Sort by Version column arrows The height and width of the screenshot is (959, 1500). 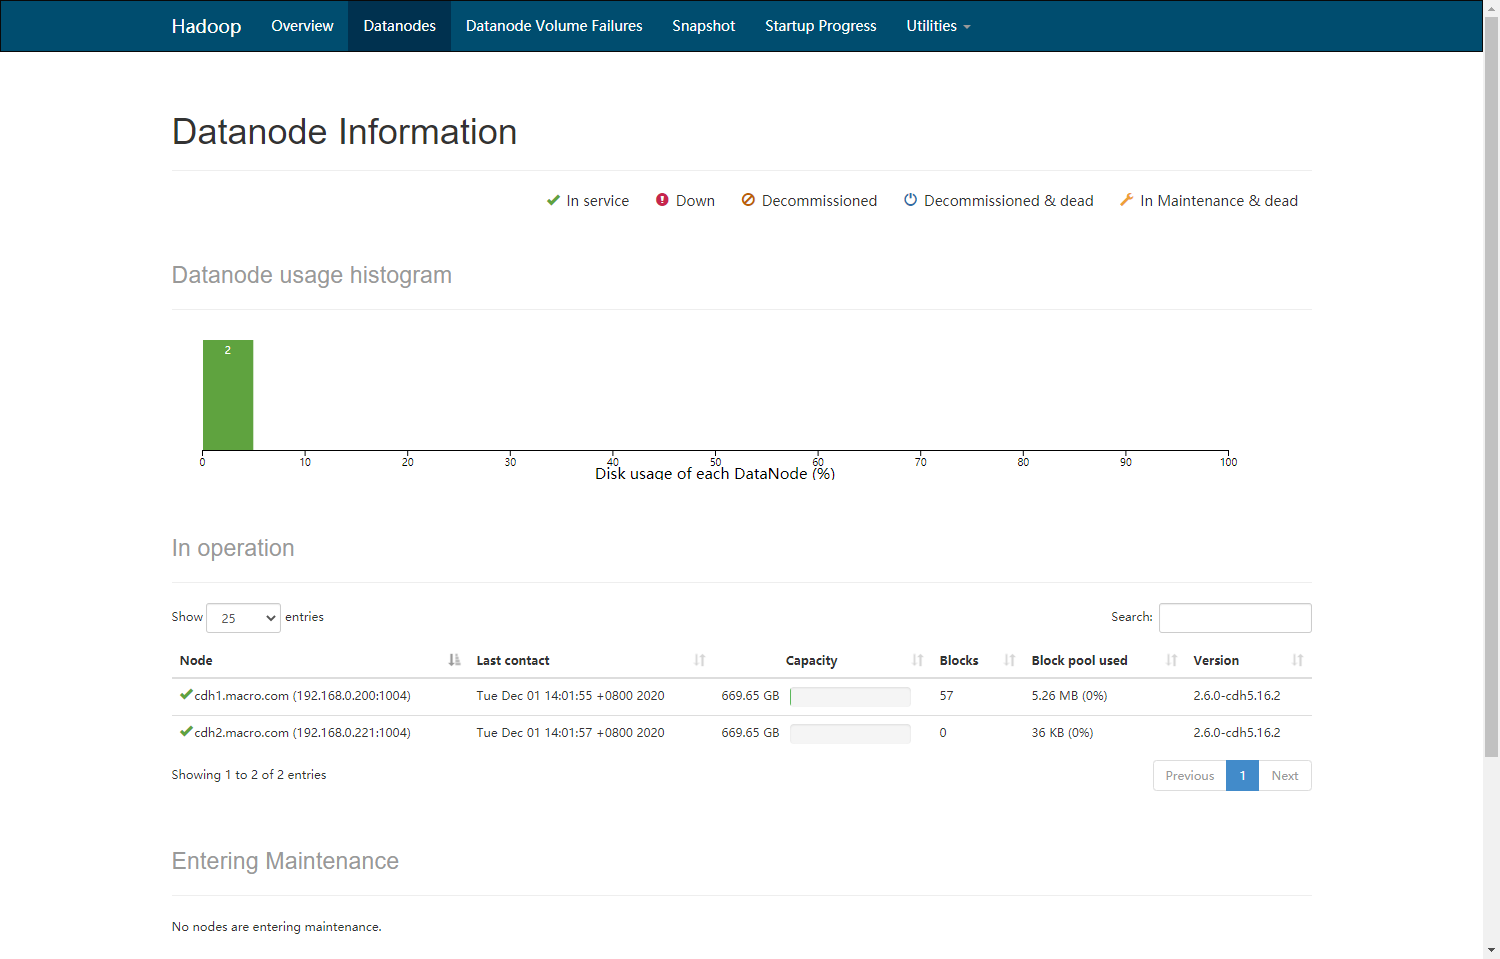(1297, 660)
